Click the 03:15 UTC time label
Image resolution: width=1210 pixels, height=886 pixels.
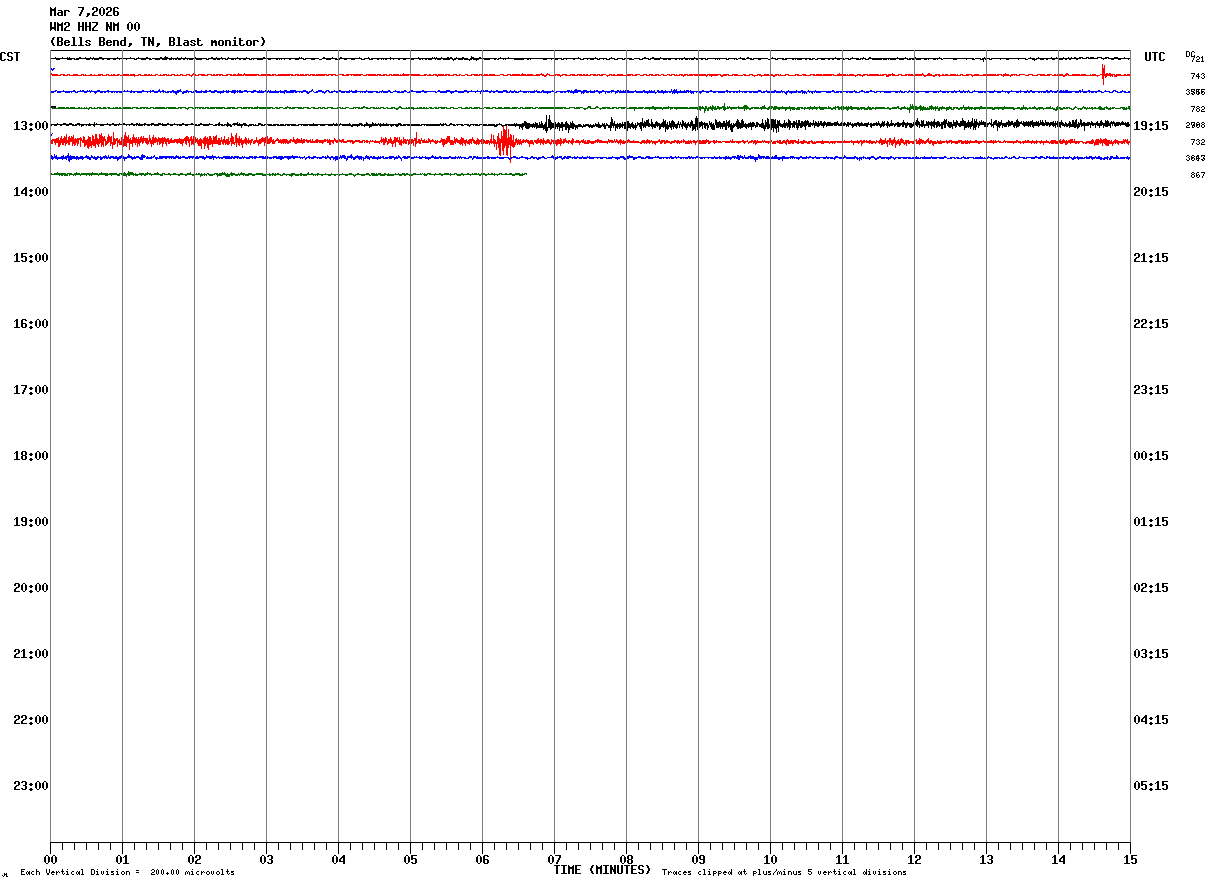[1151, 654]
